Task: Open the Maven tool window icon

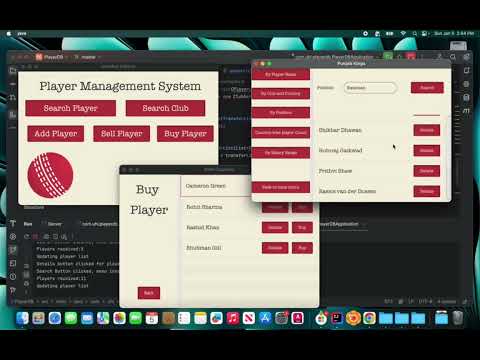Action: coord(466,110)
